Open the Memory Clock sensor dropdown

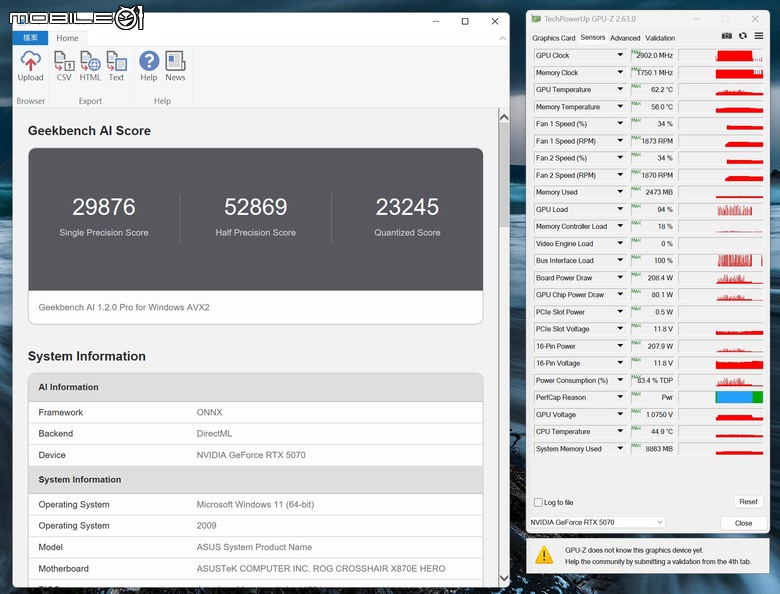pyautogui.click(x=620, y=72)
